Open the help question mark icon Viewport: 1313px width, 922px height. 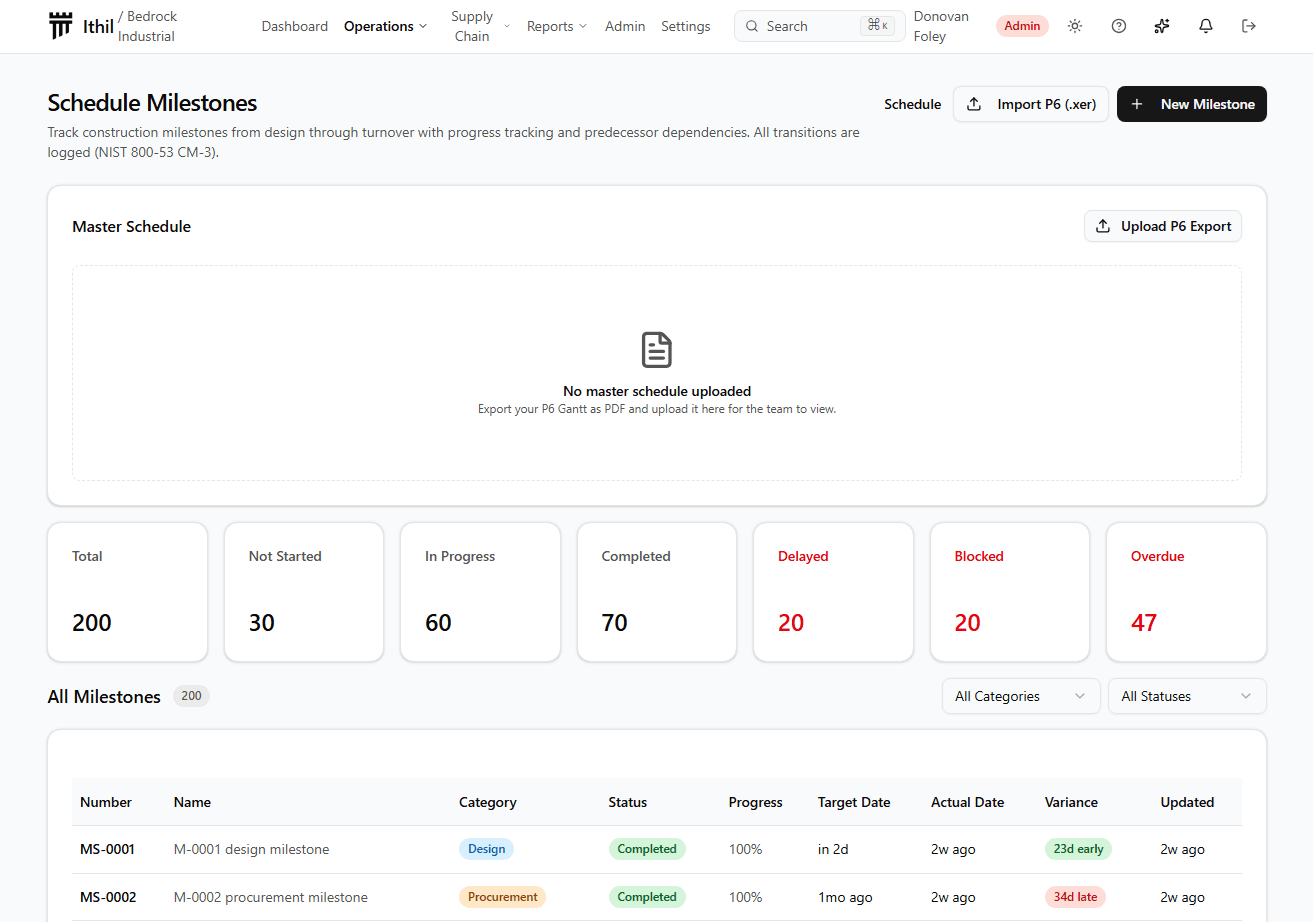[x=1119, y=26]
